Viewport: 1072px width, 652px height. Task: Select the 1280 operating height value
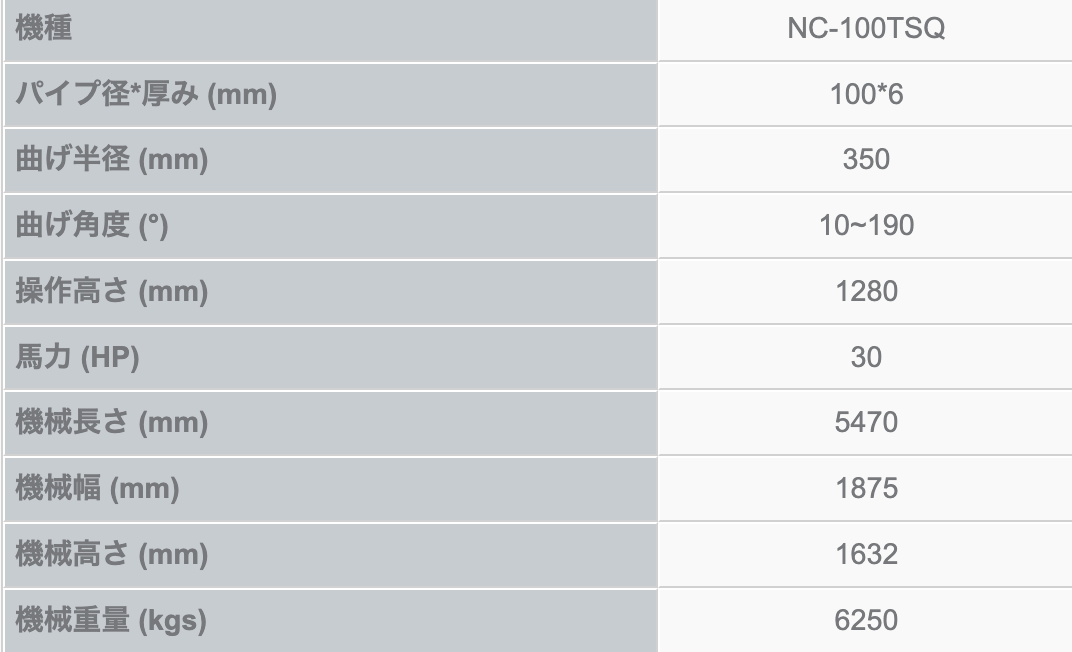pyautogui.click(x=866, y=292)
